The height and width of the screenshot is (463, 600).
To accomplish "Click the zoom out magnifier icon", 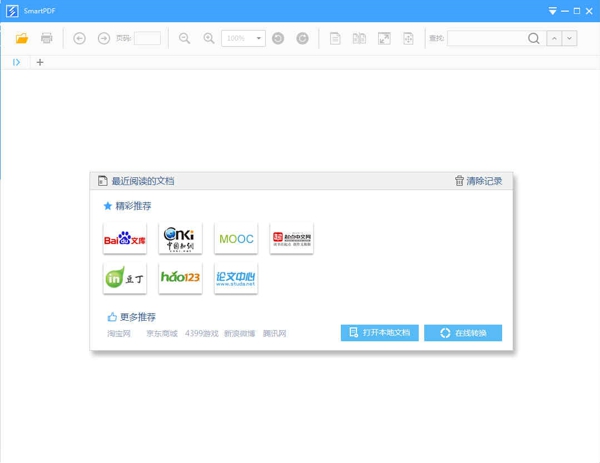I will click(184, 38).
